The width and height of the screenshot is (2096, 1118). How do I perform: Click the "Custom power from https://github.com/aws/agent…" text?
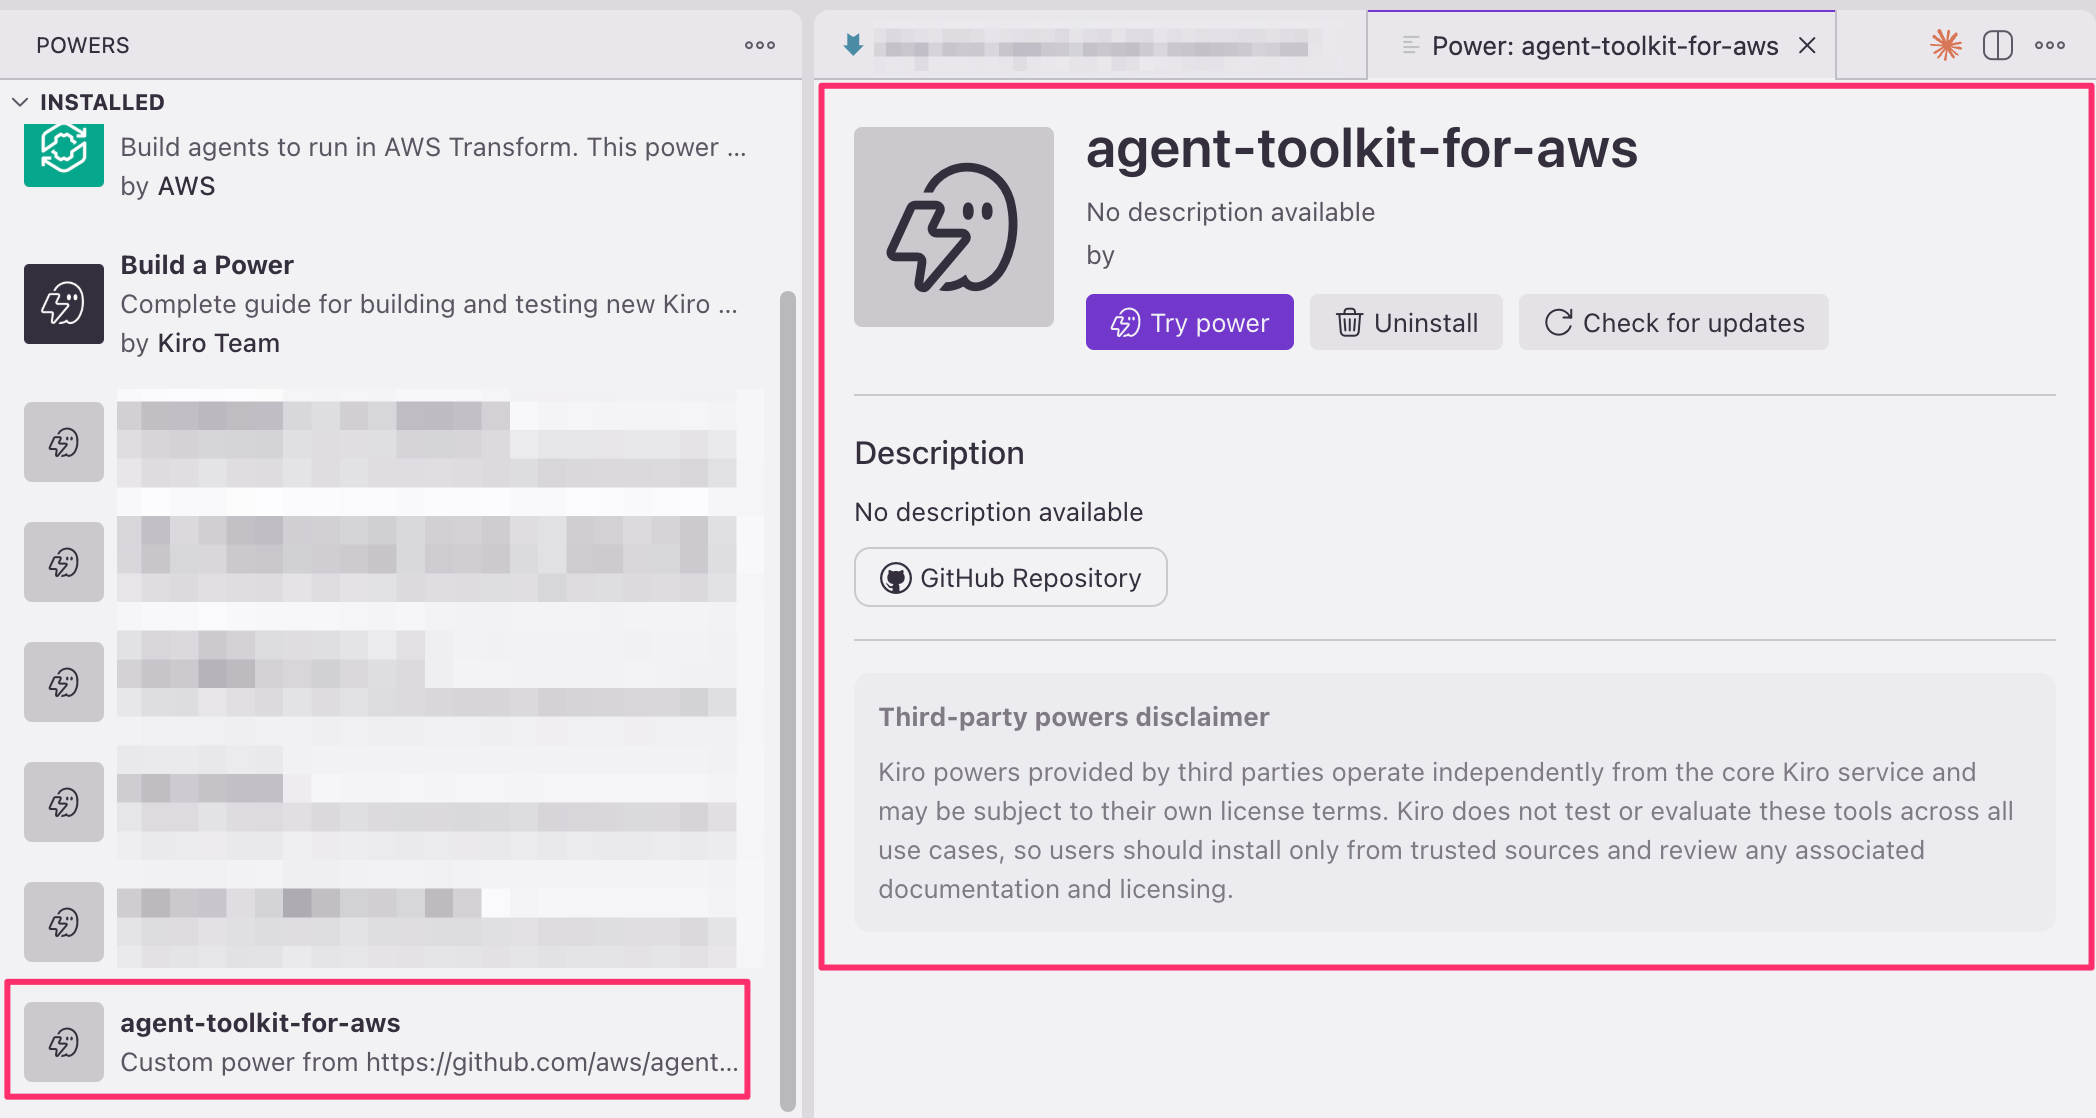point(430,1062)
